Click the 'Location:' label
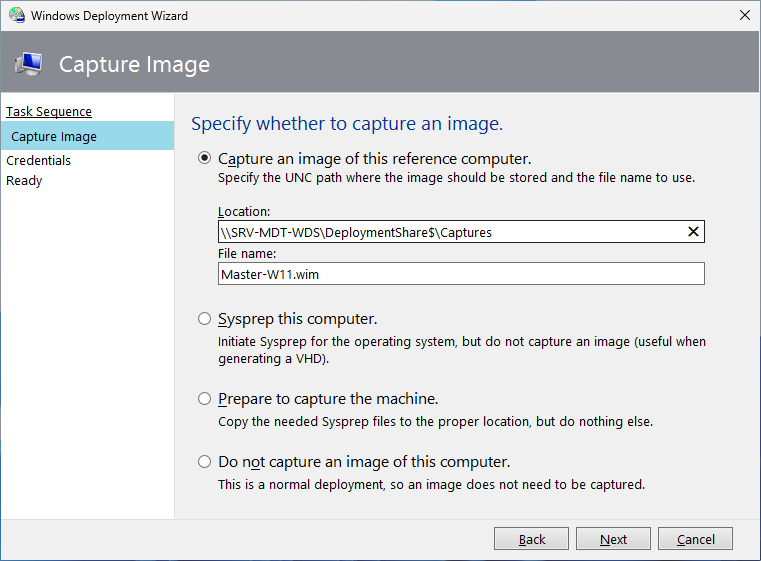The height and width of the screenshot is (561, 761). click(x=244, y=212)
